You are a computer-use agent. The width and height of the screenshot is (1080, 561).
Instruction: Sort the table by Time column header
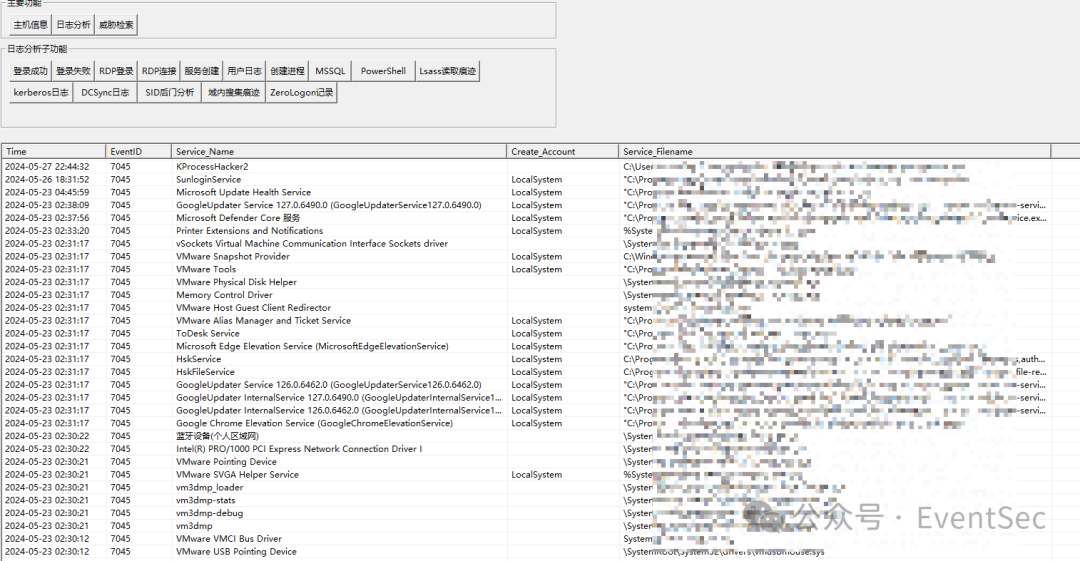click(53, 152)
